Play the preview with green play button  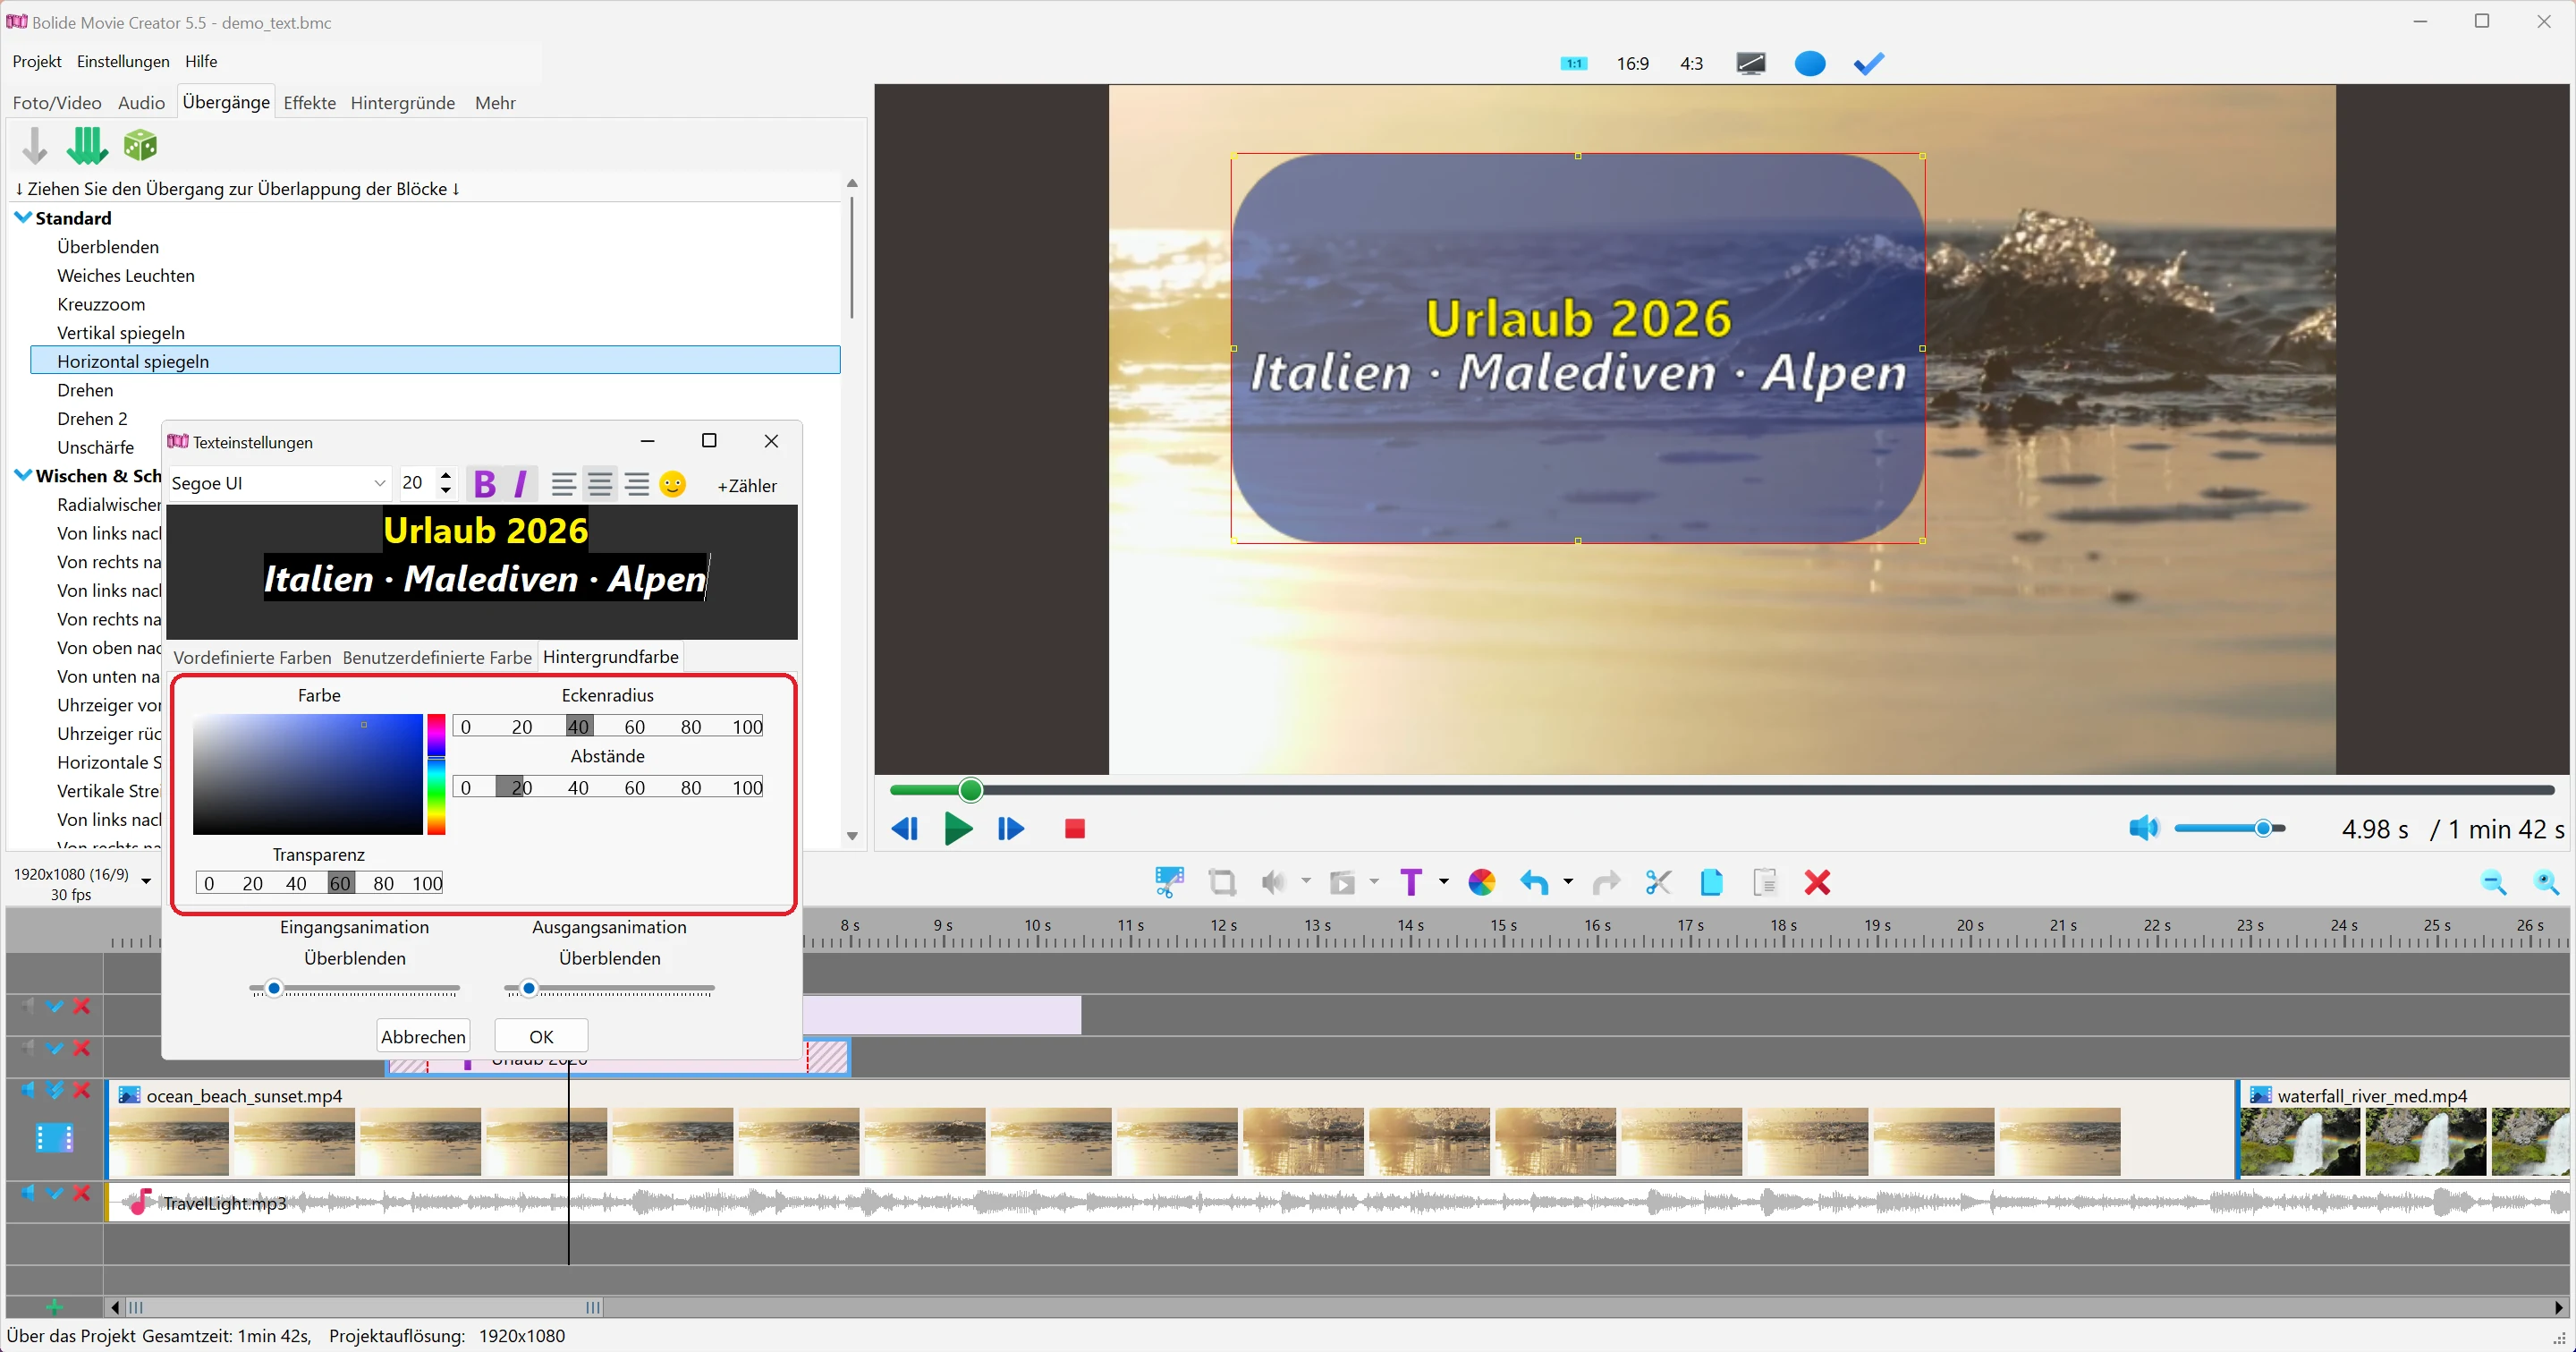tap(958, 829)
